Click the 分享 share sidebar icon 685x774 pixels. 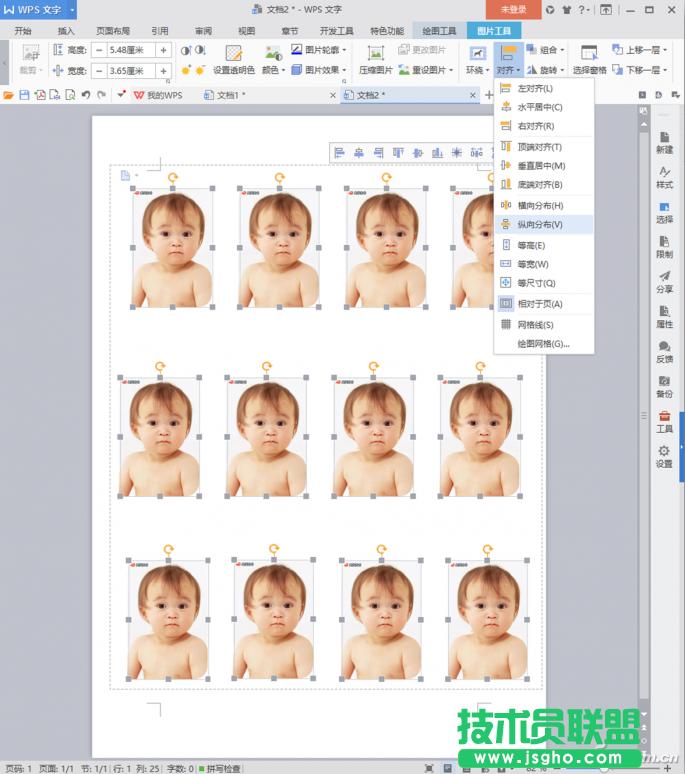(664, 282)
